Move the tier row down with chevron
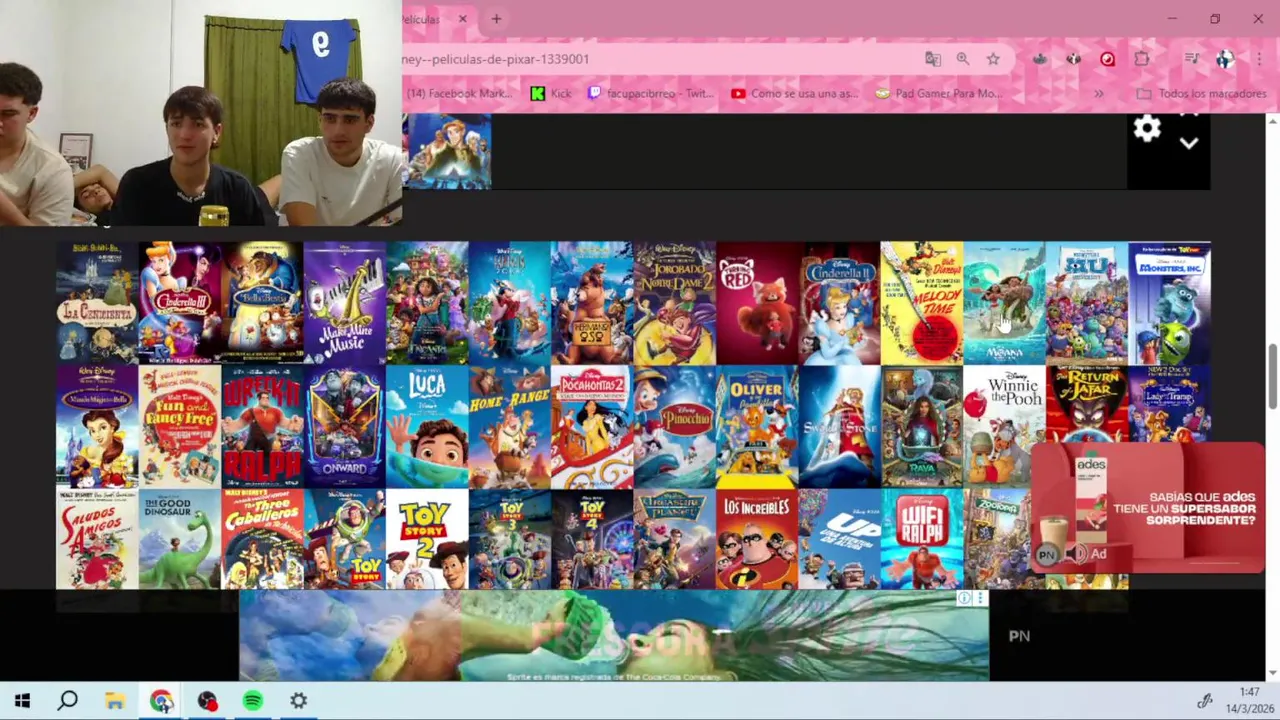The height and width of the screenshot is (720, 1280). point(1188,144)
